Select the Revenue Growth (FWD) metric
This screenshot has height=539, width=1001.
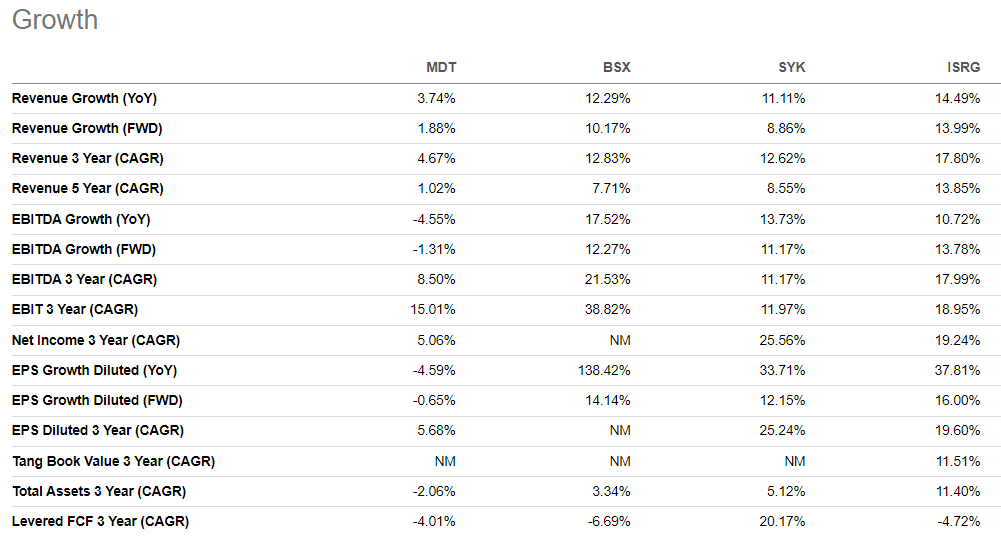pyautogui.click(x=87, y=129)
